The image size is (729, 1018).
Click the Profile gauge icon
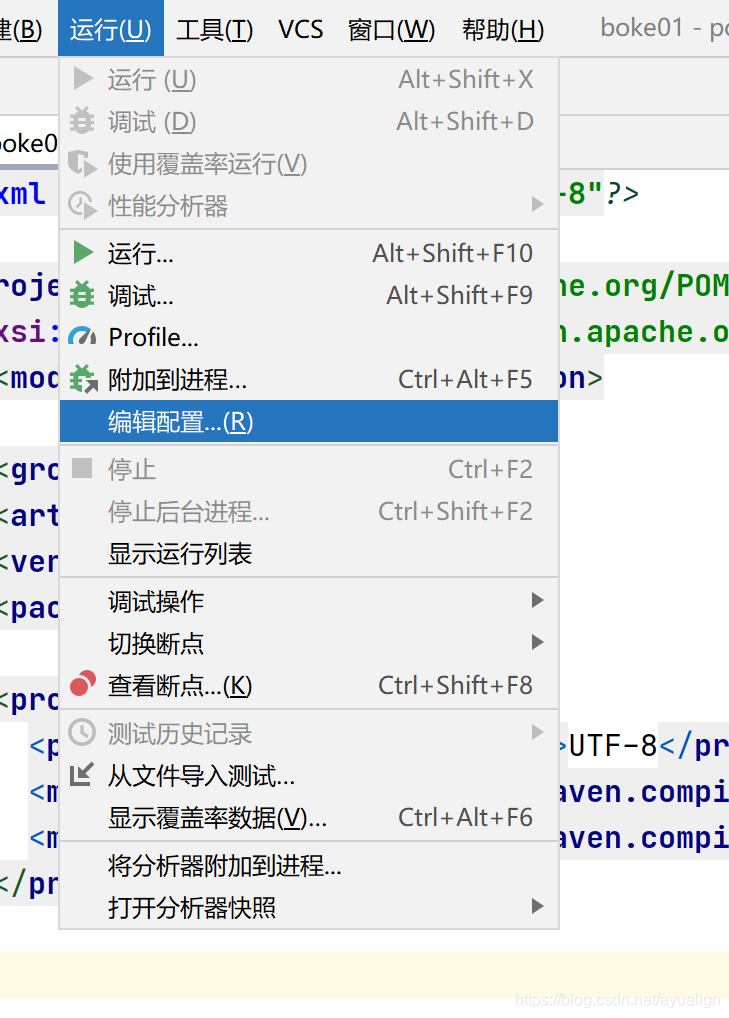pos(82,336)
